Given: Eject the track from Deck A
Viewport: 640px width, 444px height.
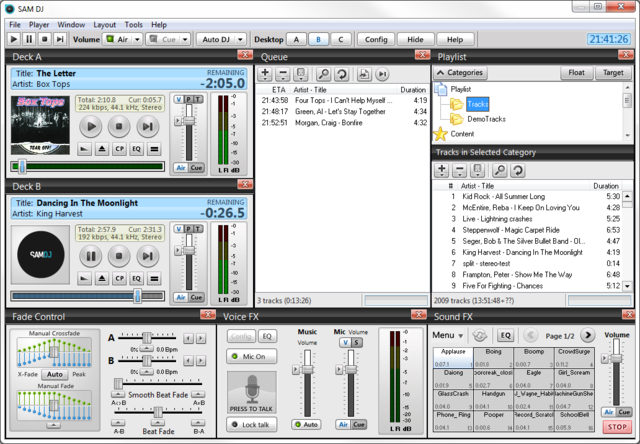Looking at the screenshot, I should pyautogui.click(x=102, y=149).
